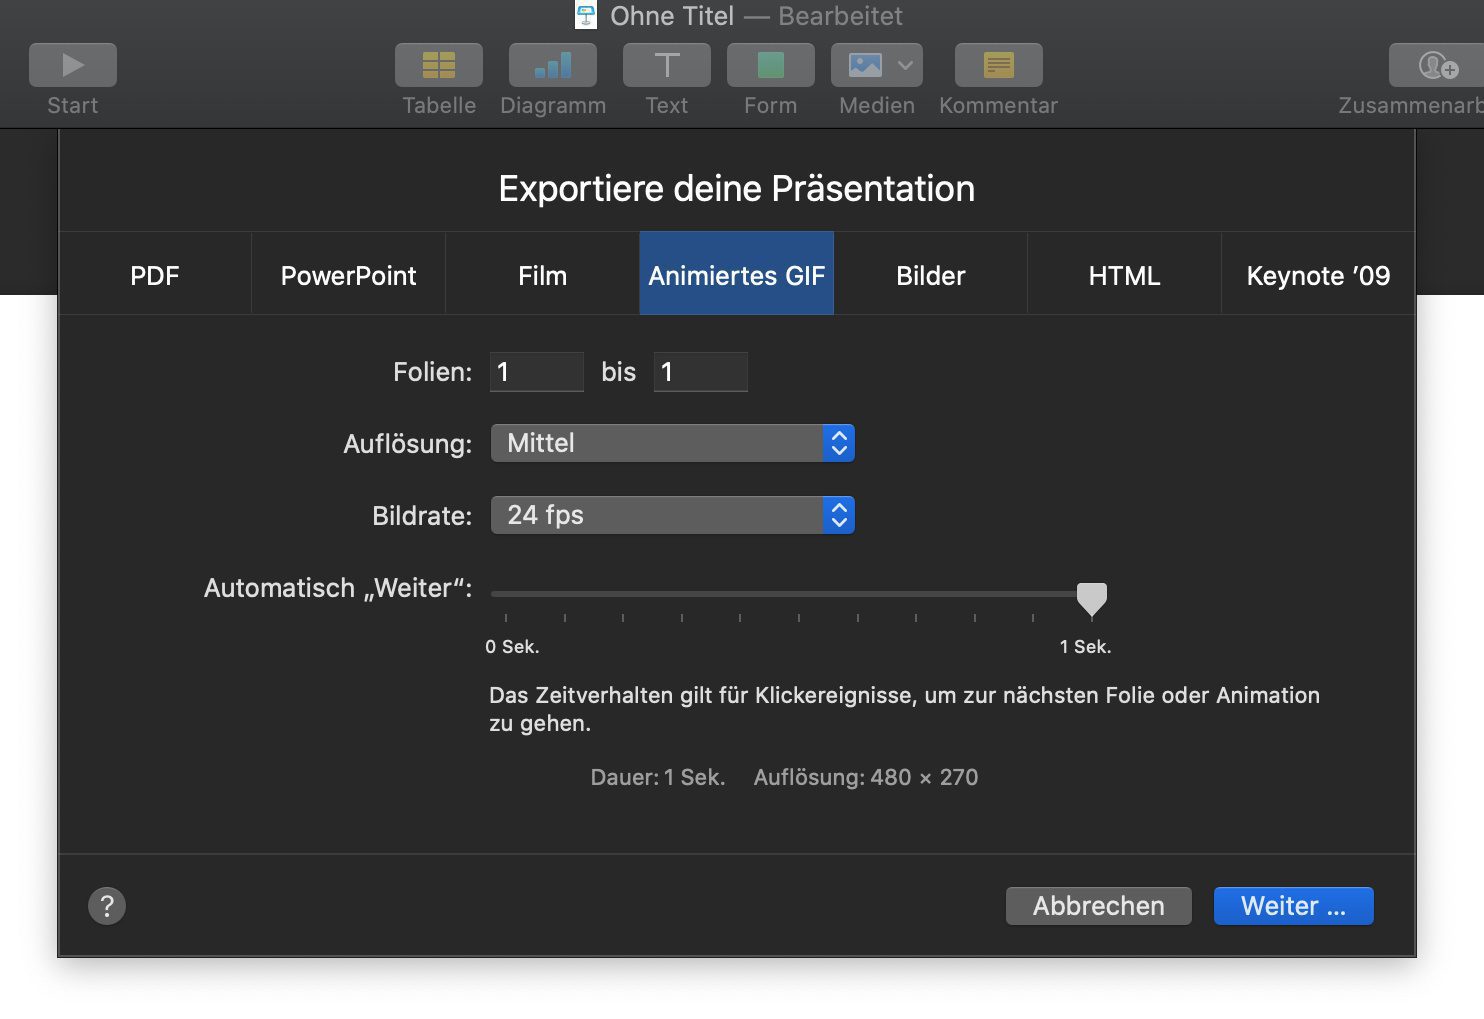Open the Bildrate dropdown showing 24 fps
The image size is (1484, 1019).
pyautogui.click(x=672, y=515)
